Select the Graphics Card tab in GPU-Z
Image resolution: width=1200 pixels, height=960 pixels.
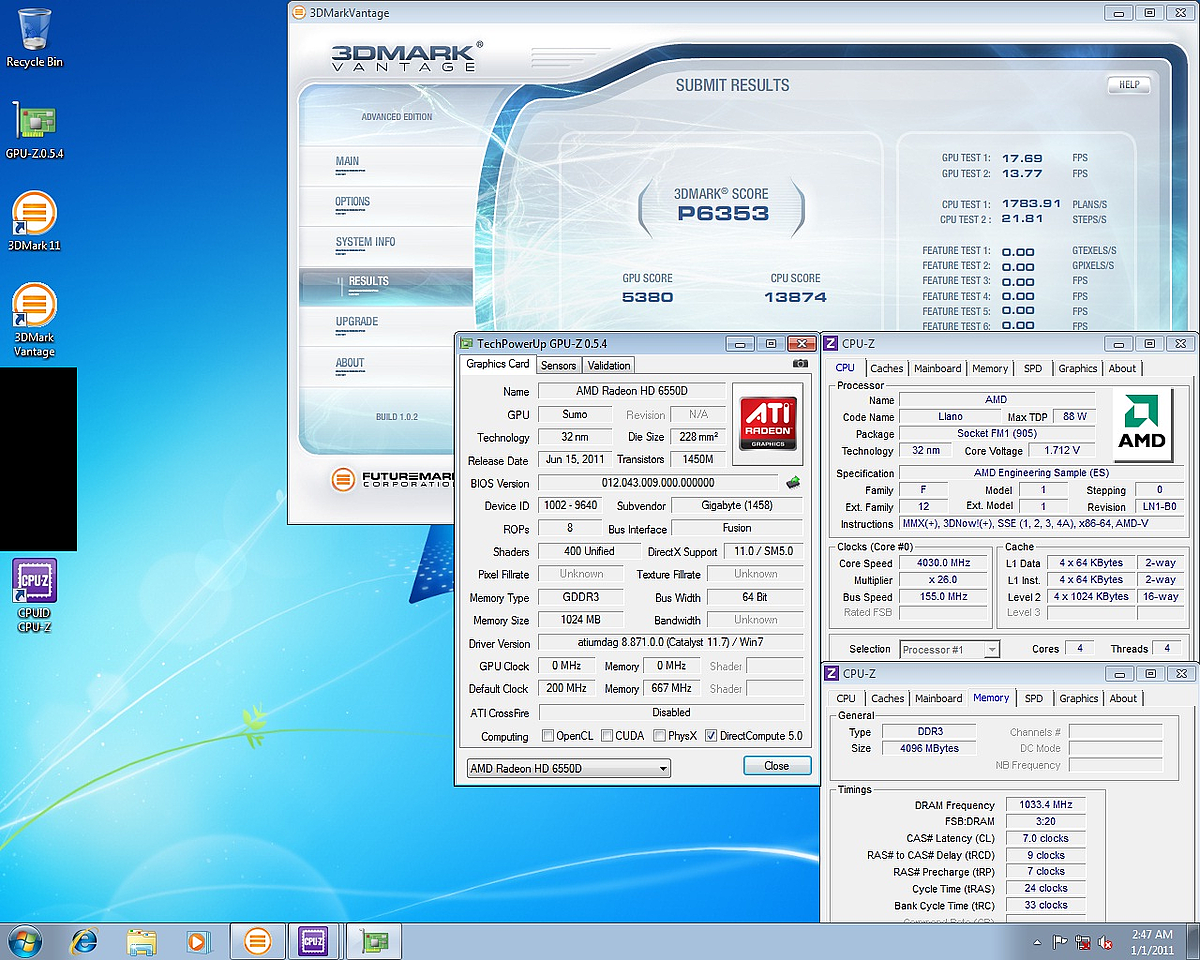click(x=498, y=364)
